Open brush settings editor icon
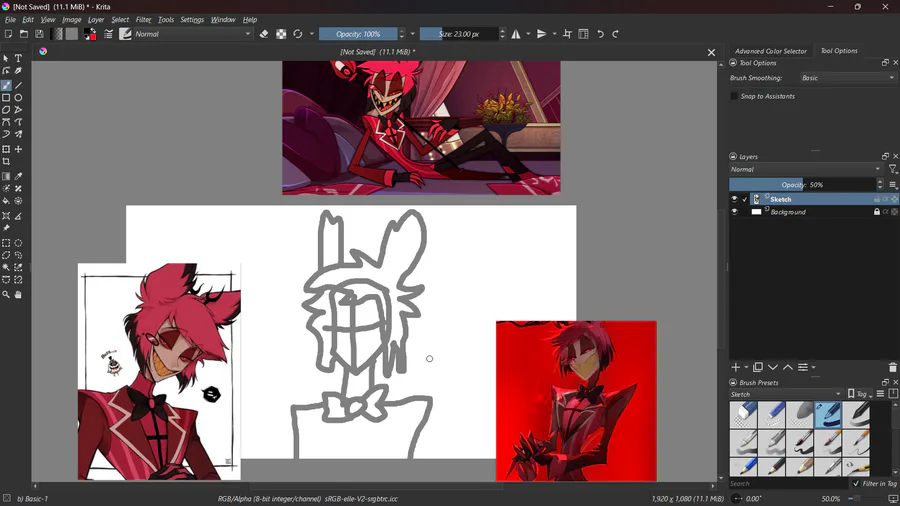The height and width of the screenshot is (506, 900). 108,34
